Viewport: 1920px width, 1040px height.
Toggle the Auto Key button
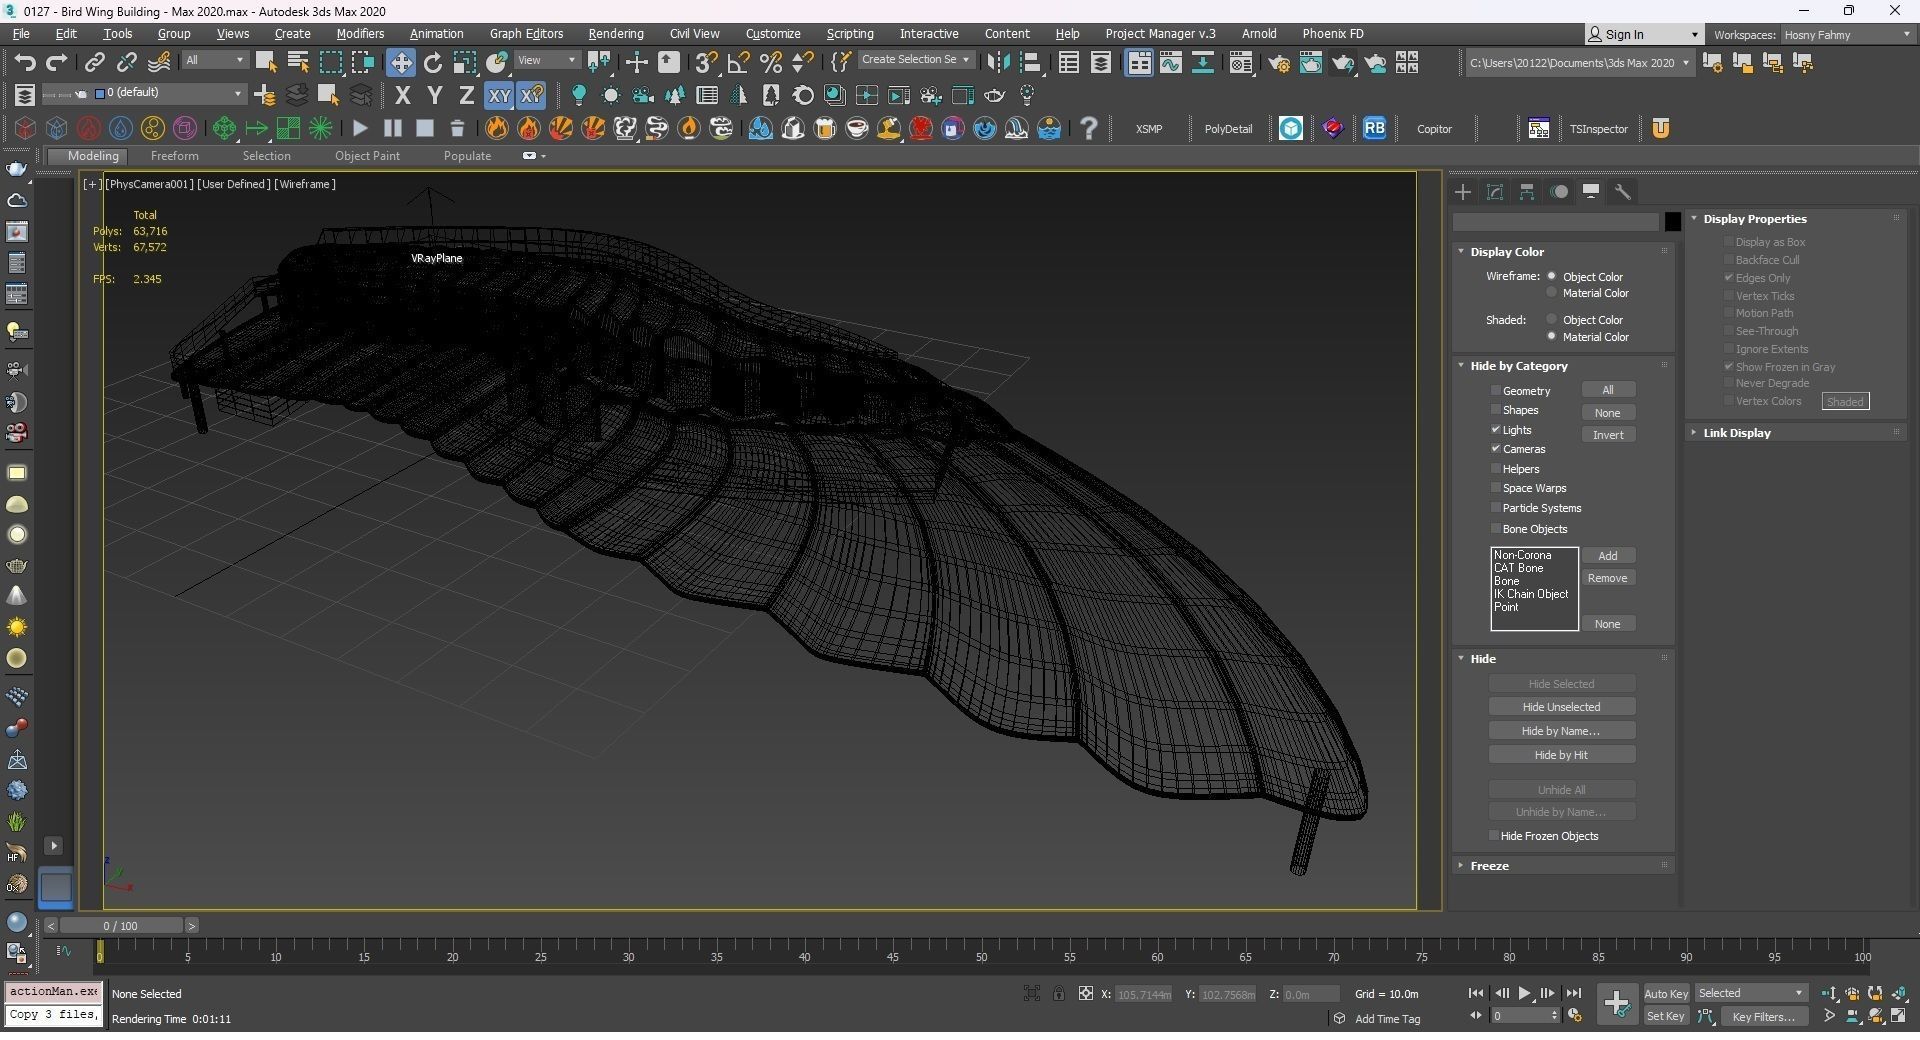tap(1666, 993)
